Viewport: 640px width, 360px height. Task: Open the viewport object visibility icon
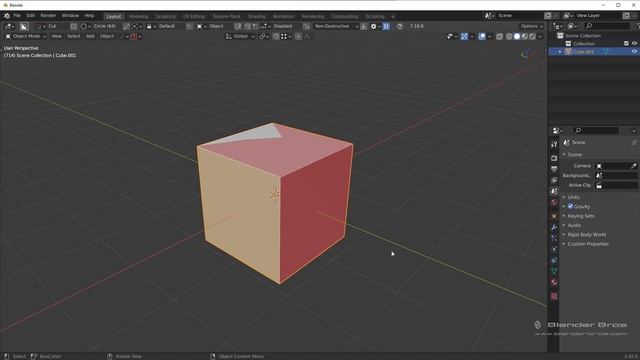point(450,36)
